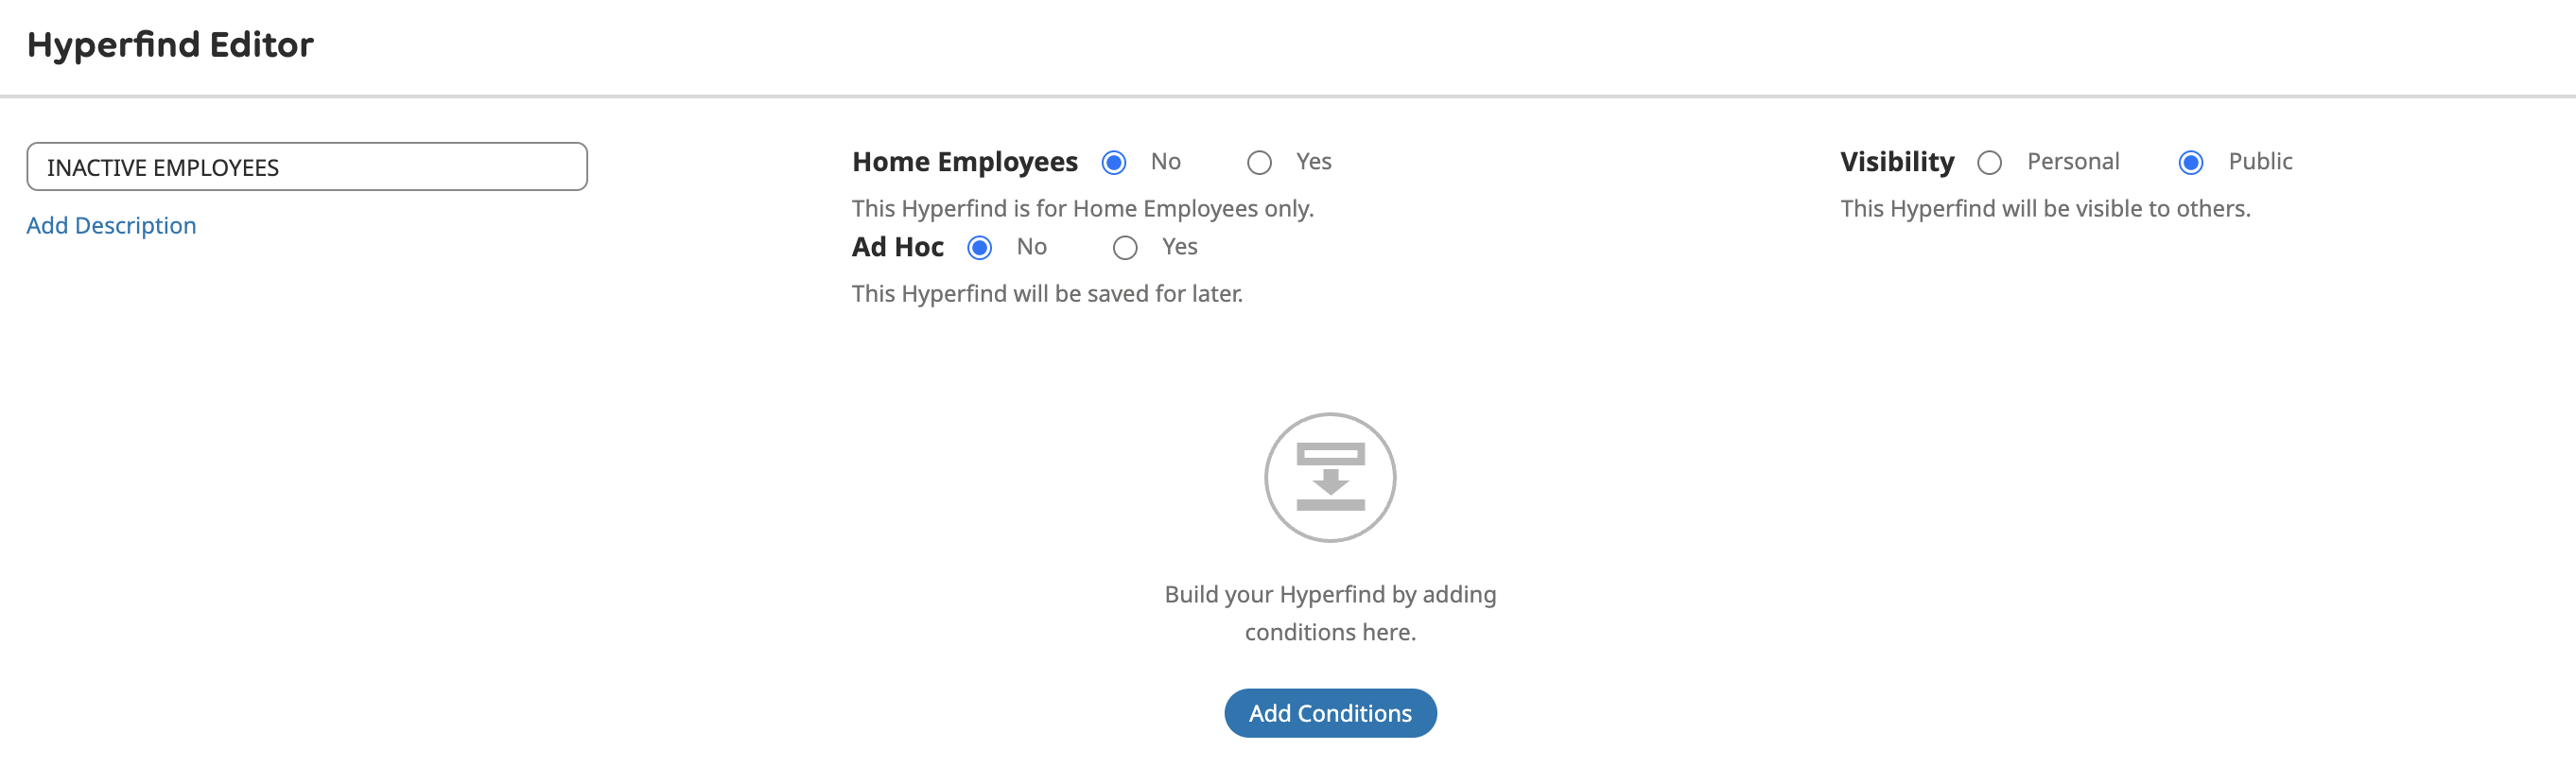Viewport: 2576px width, 768px height.
Task: Click text 'This Hyperfind will be visible to others'
Action: coord(2045,208)
